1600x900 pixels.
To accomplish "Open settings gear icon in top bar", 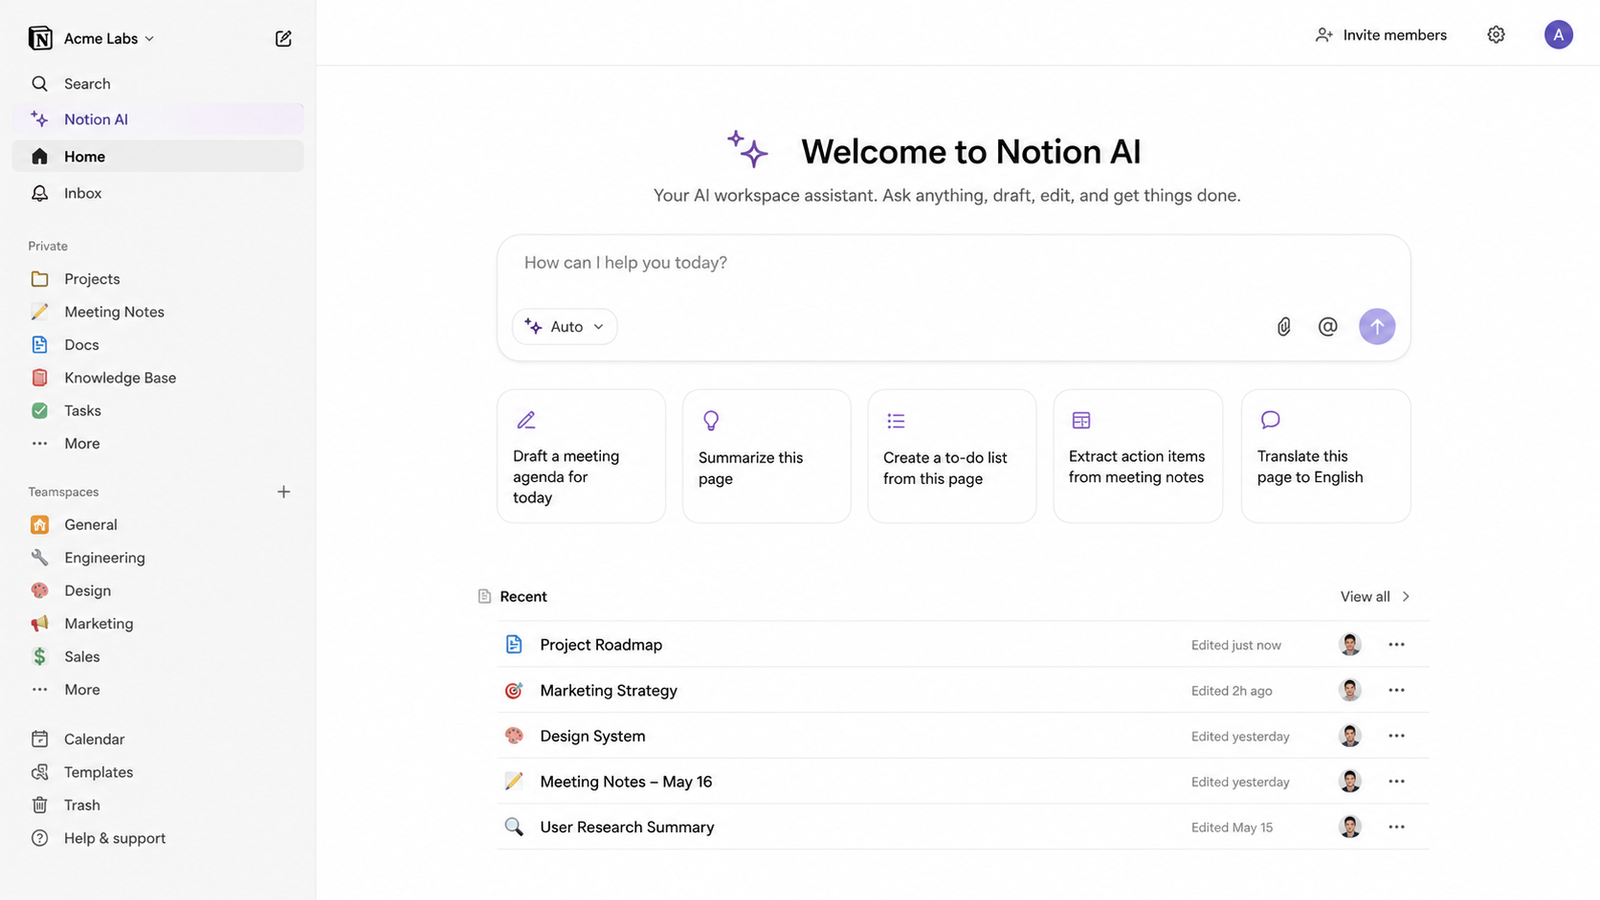I will (x=1496, y=35).
